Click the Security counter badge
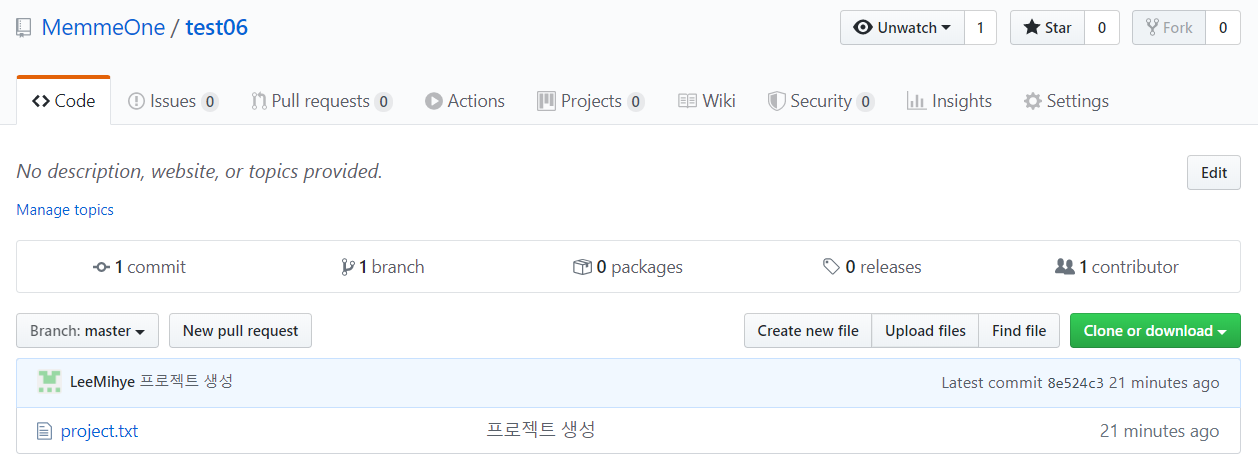The width and height of the screenshot is (1258, 465). coord(865,102)
